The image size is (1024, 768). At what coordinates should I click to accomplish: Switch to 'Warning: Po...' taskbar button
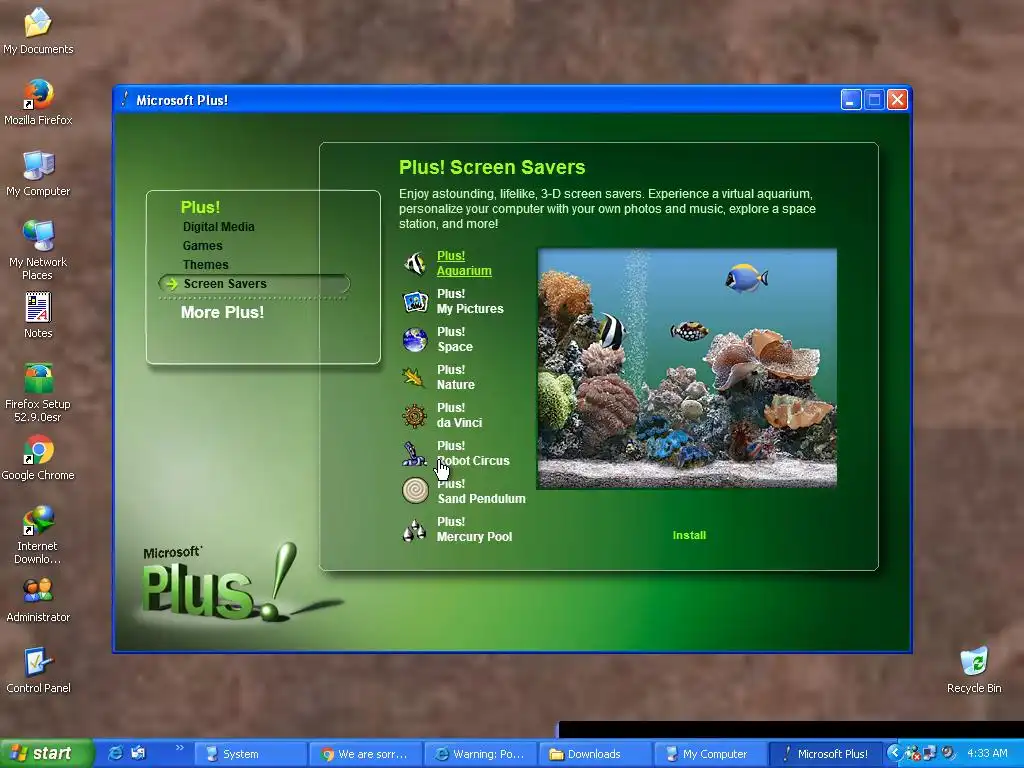(x=480, y=754)
